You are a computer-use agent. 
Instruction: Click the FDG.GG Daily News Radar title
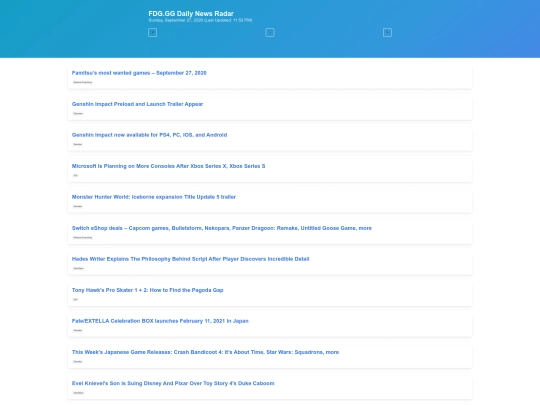(191, 13)
